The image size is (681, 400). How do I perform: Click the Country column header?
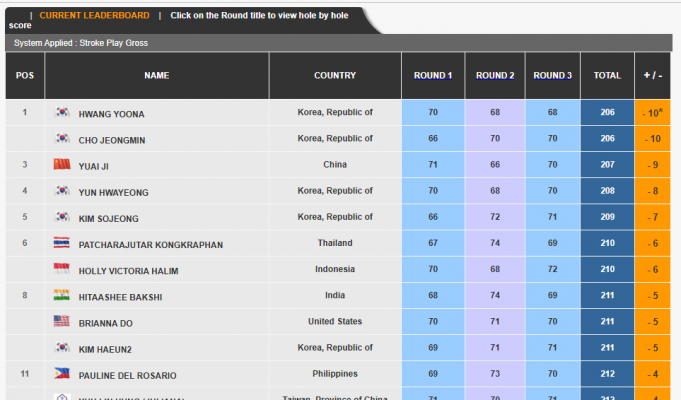click(335, 75)
